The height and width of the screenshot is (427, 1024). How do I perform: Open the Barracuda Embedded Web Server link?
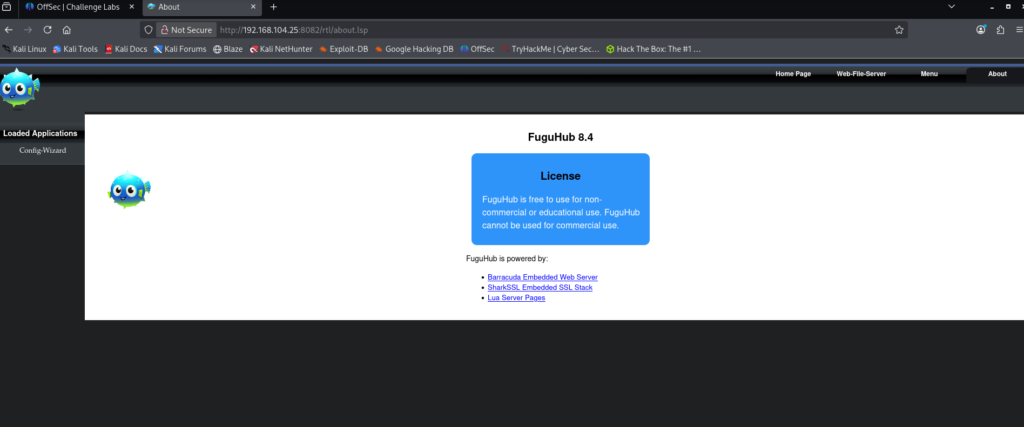(x=541, y=277)
